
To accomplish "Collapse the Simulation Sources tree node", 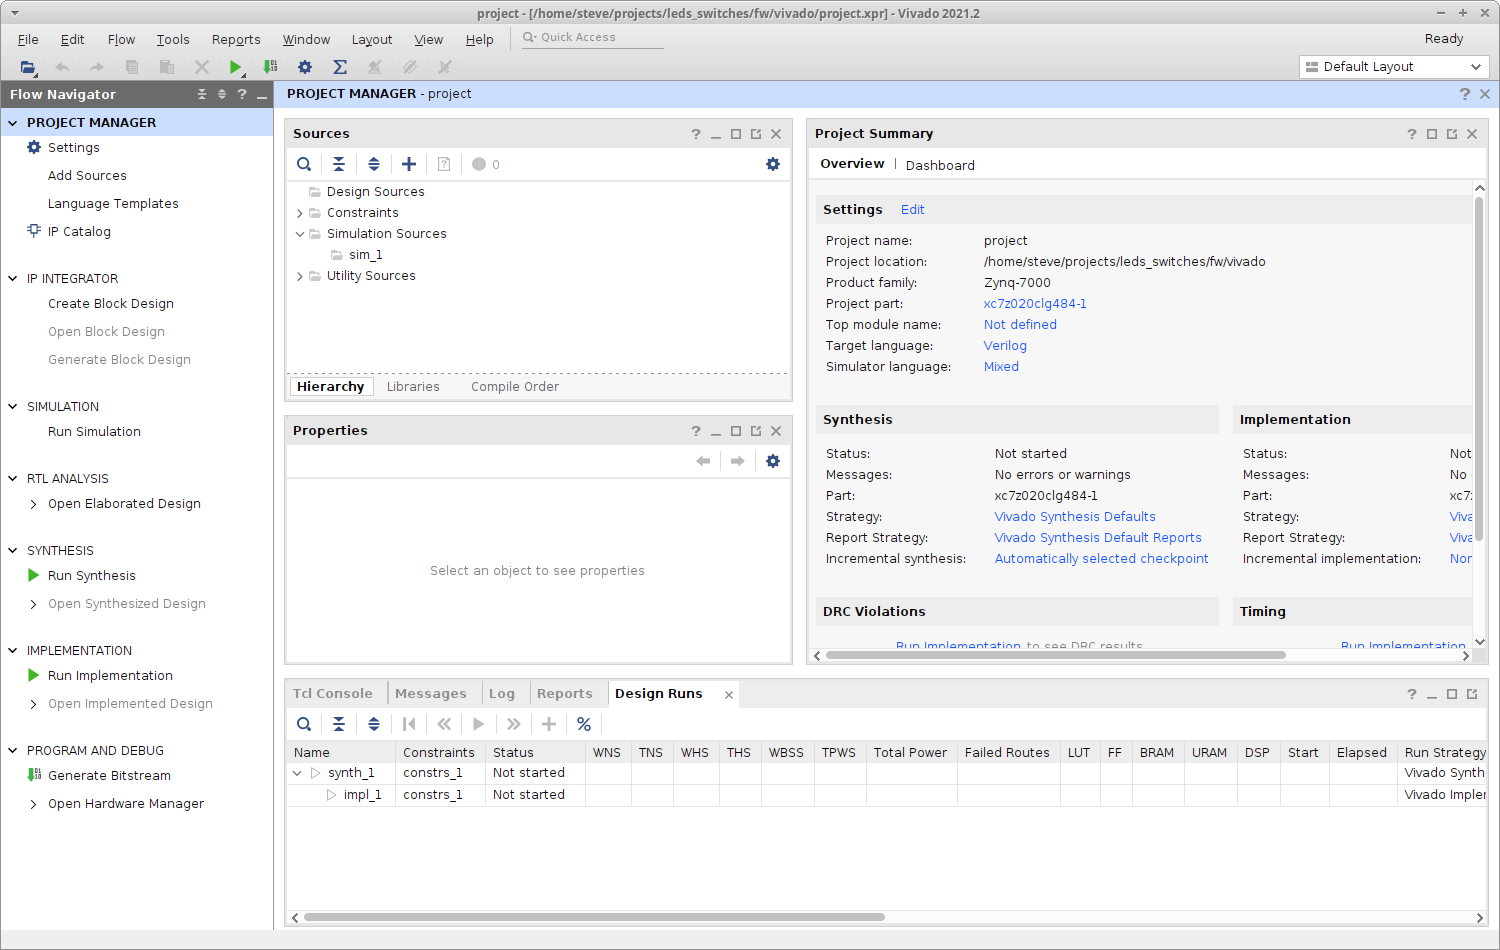I will click(x=300, y=234).
